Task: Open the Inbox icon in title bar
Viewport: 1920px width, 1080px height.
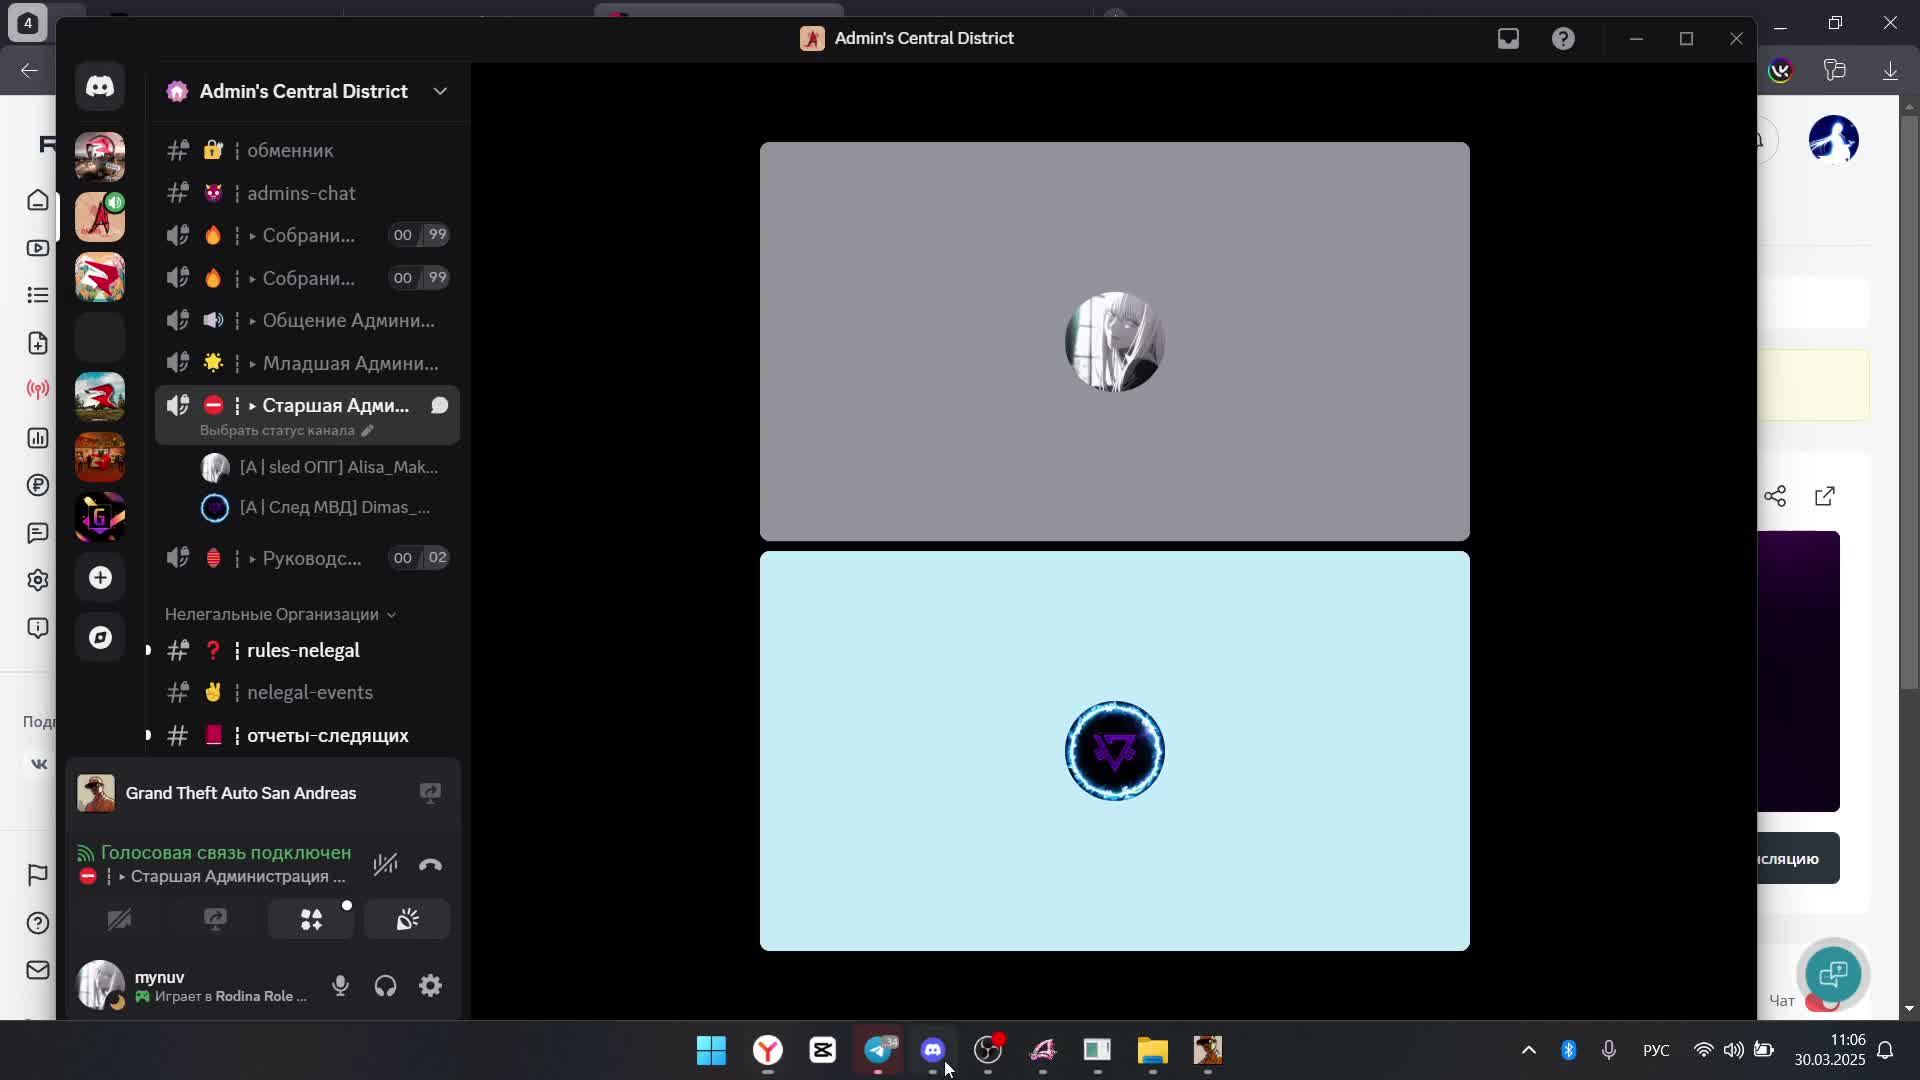Action: [x=1508, y=39]
